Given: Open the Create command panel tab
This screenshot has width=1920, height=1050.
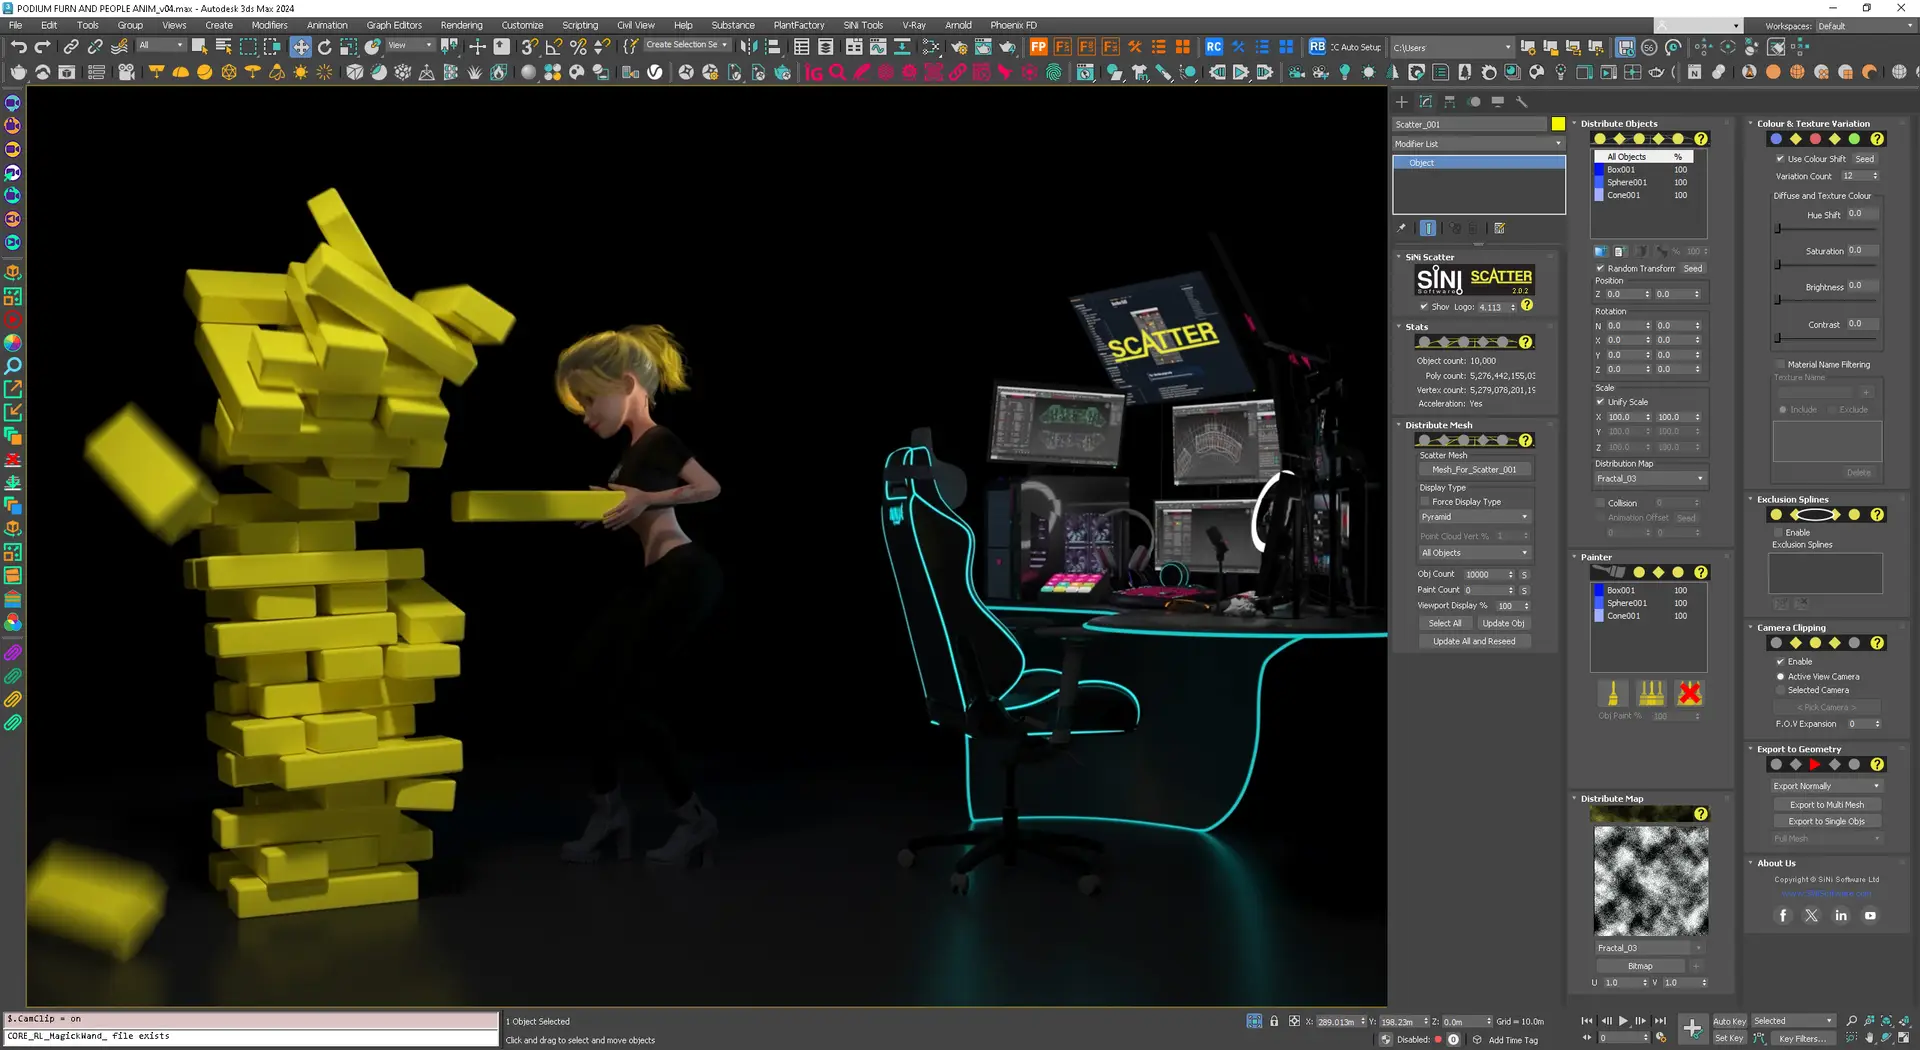Looking at the screenshot, I should coord(1401,102).
